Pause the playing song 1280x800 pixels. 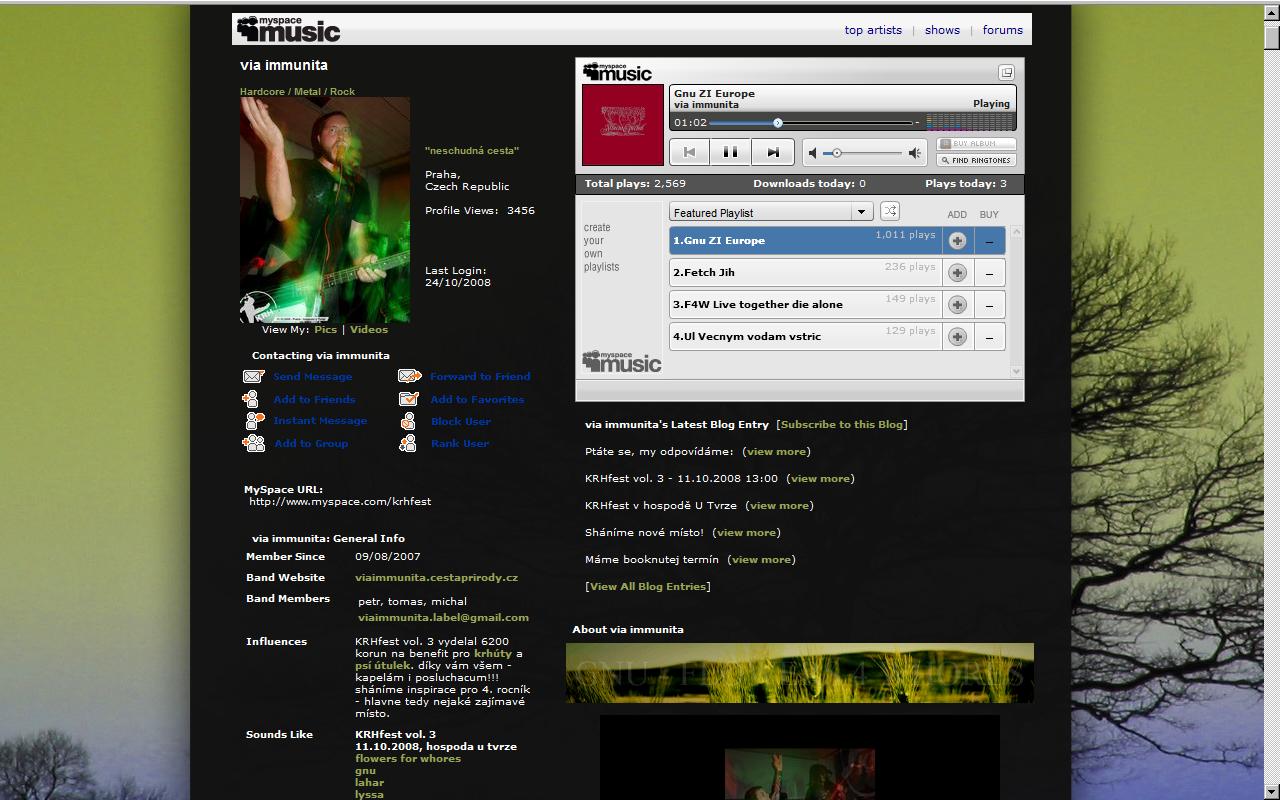731,152
